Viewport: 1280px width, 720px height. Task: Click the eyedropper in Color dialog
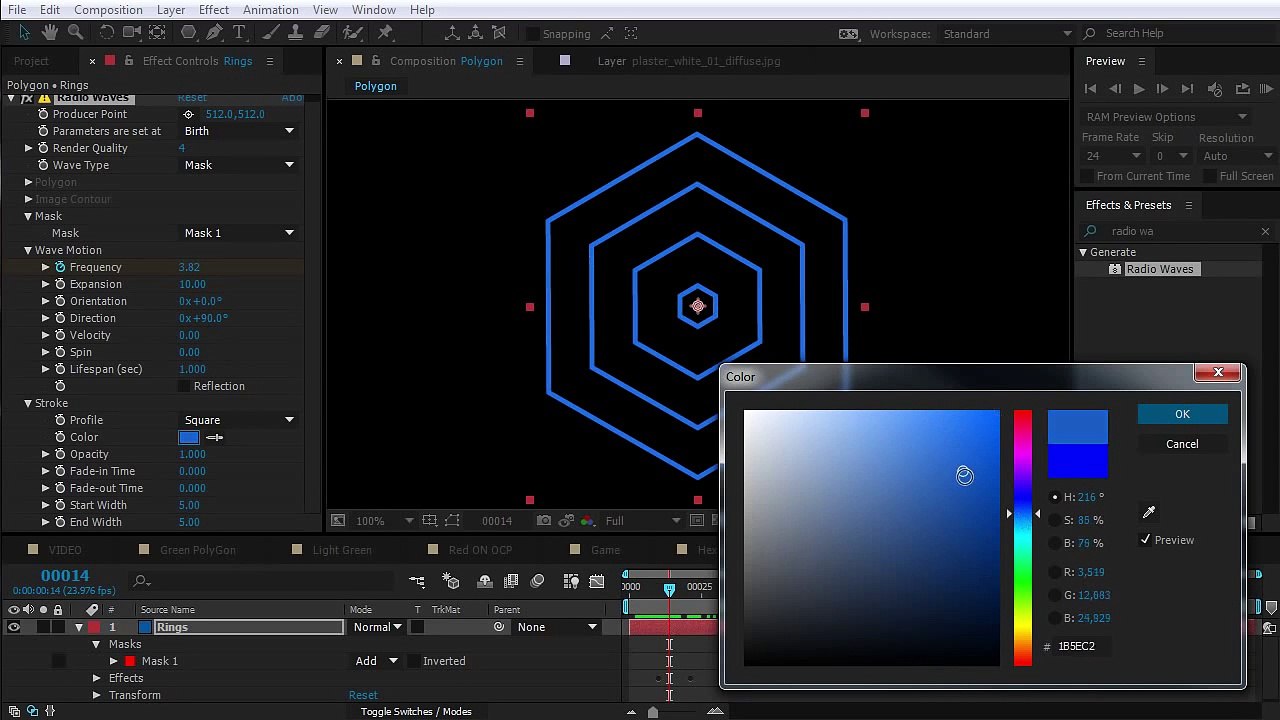[x=1149, y=513]
